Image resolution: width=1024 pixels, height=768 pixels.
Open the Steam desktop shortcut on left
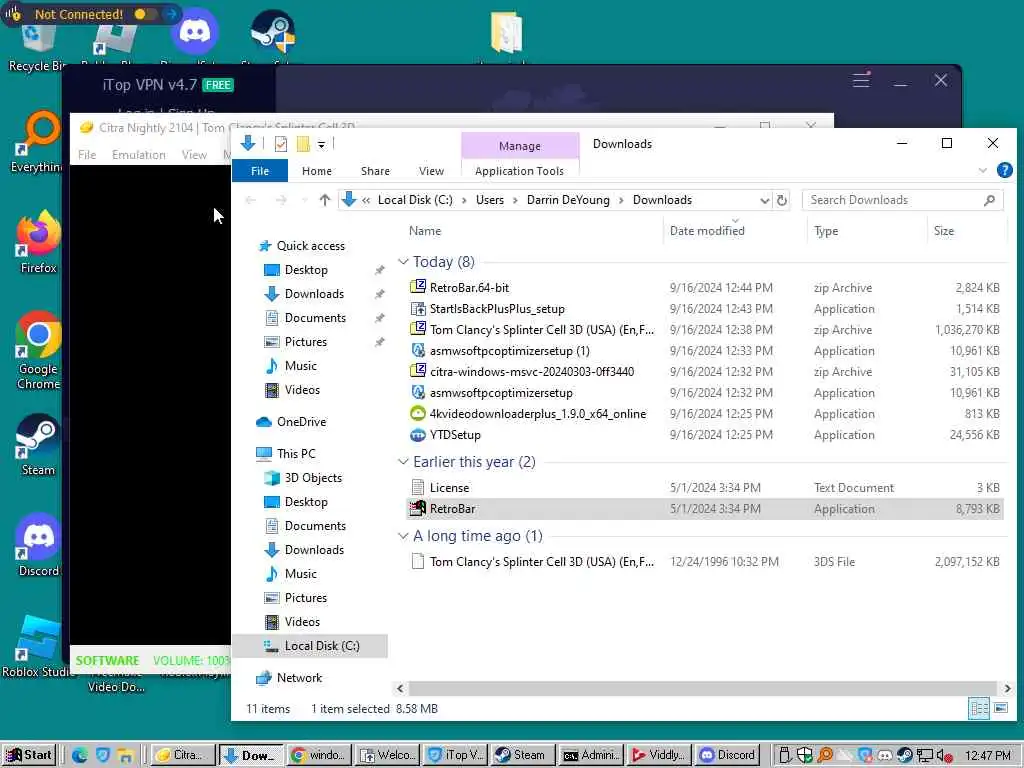click(x=38, y=445)
